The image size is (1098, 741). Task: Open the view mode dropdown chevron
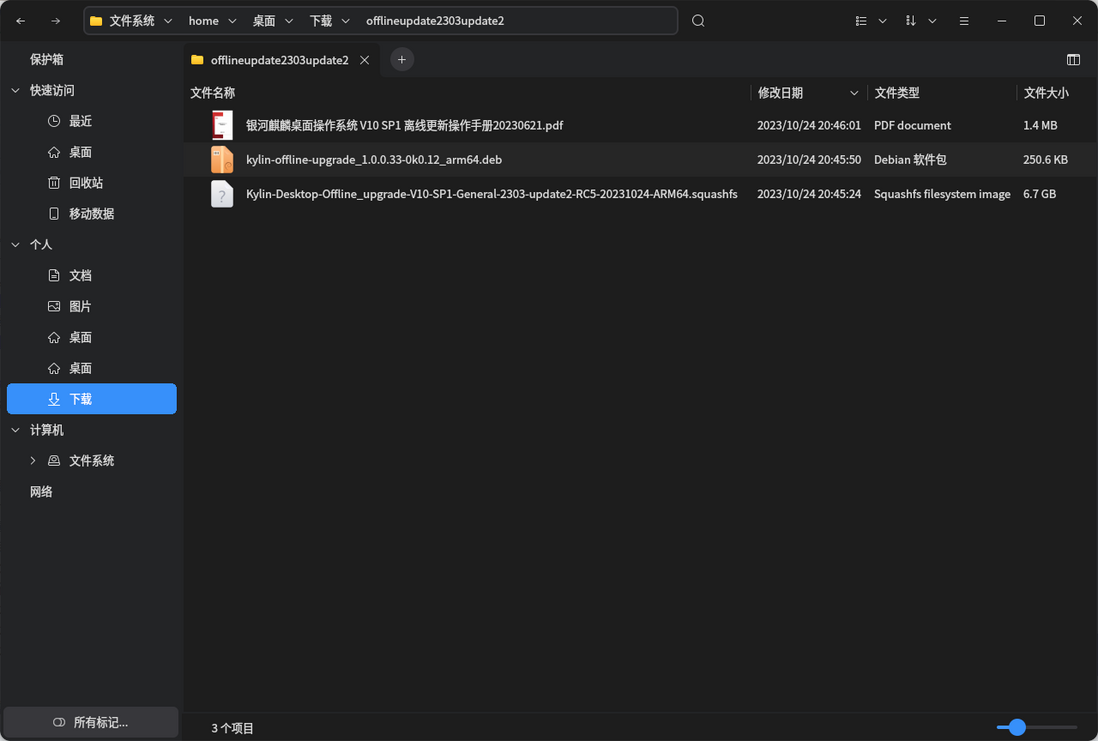coord(882,20)
